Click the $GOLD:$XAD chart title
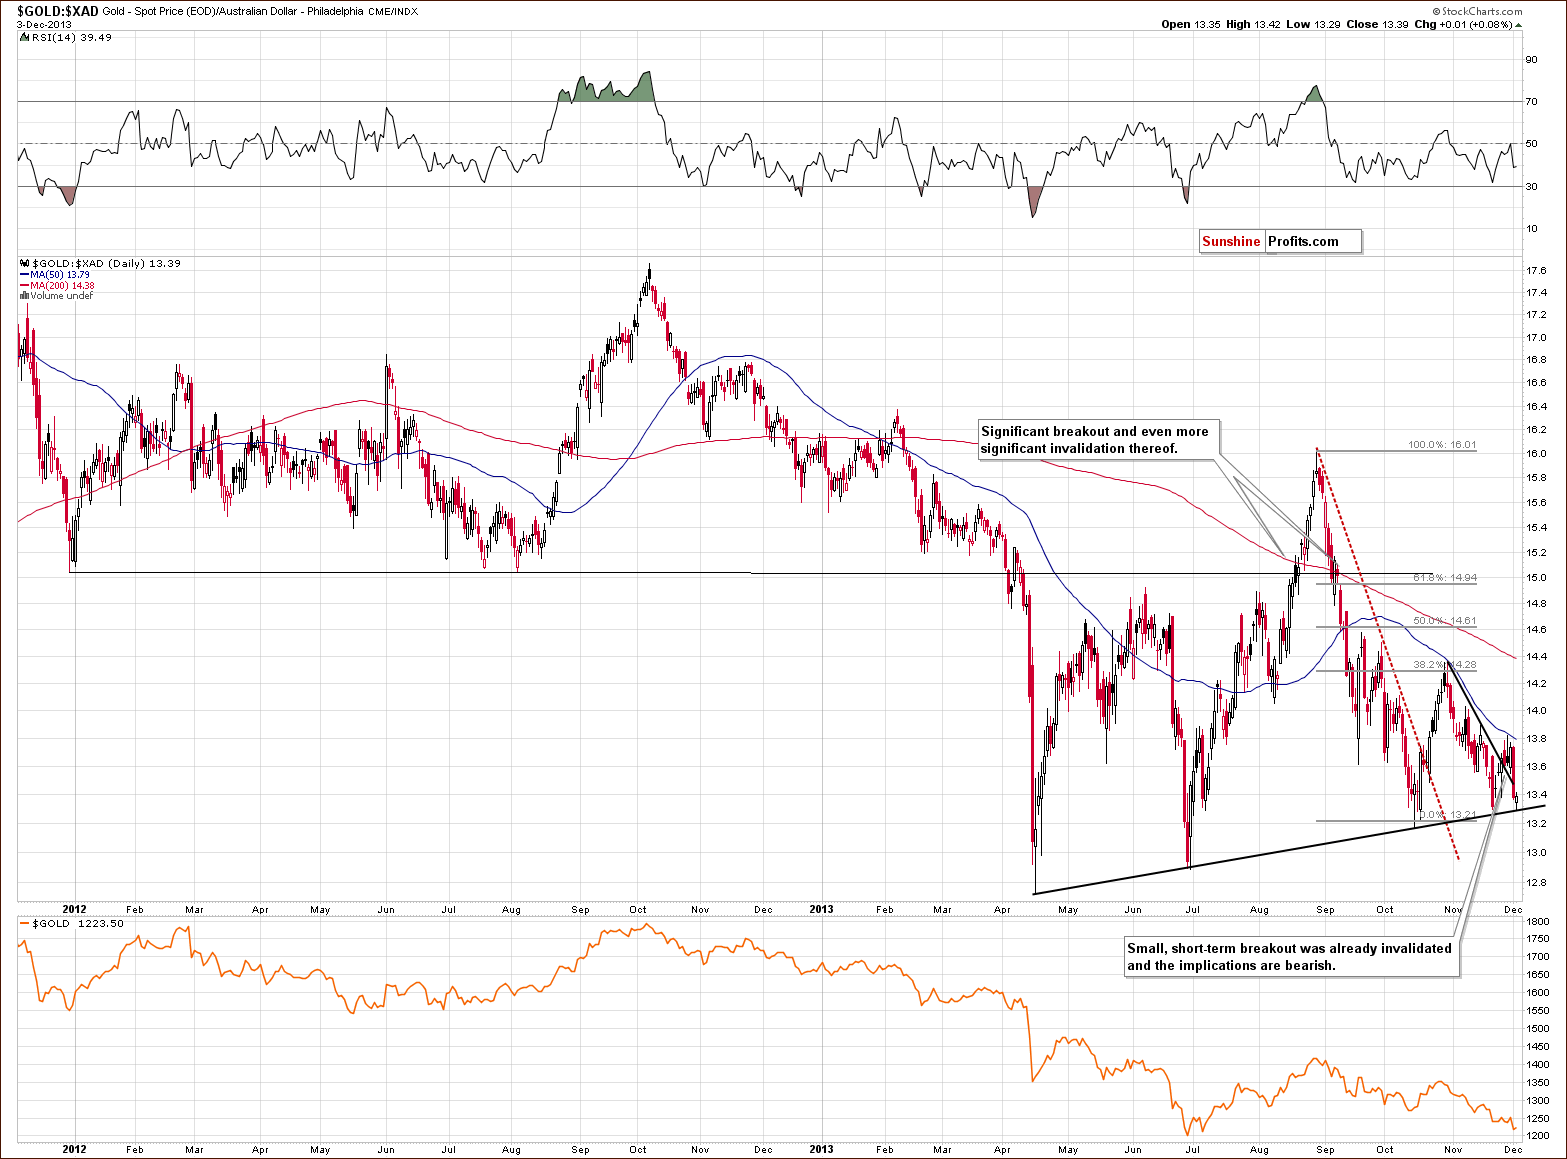 [x=57, y=11]
